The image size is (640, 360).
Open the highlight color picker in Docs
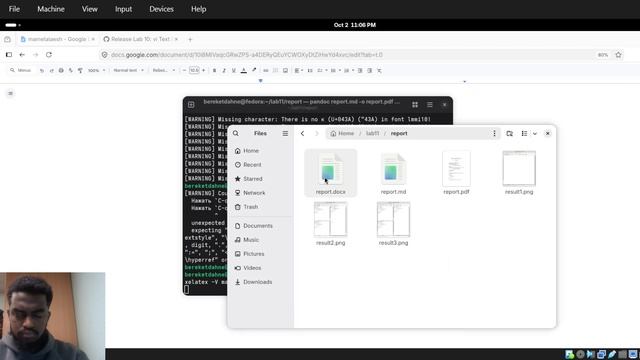click(254, 71)
